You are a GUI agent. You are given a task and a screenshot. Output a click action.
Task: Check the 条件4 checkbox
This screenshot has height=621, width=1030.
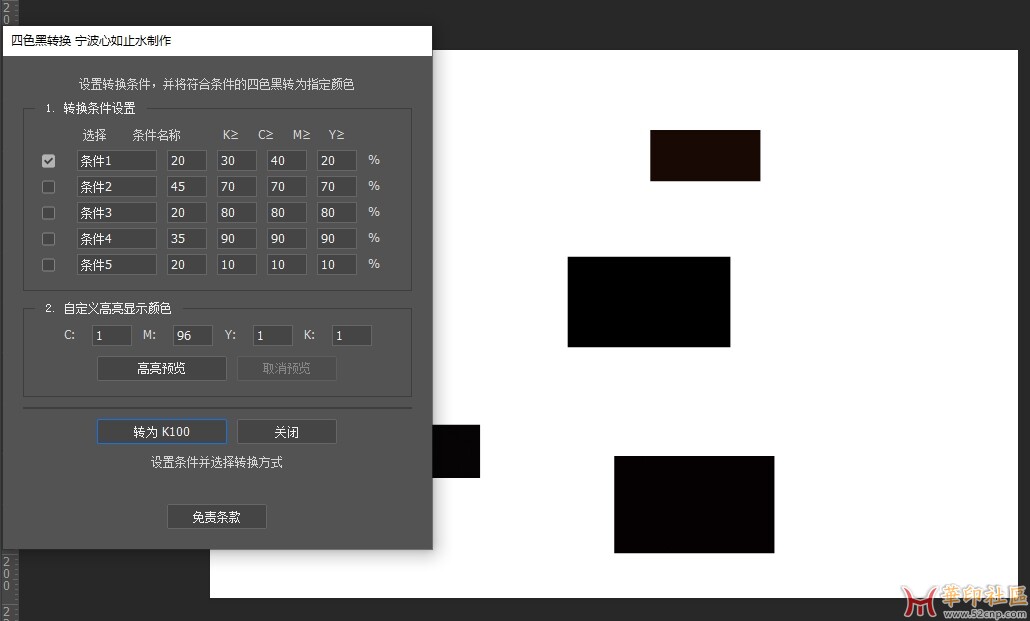48,239
